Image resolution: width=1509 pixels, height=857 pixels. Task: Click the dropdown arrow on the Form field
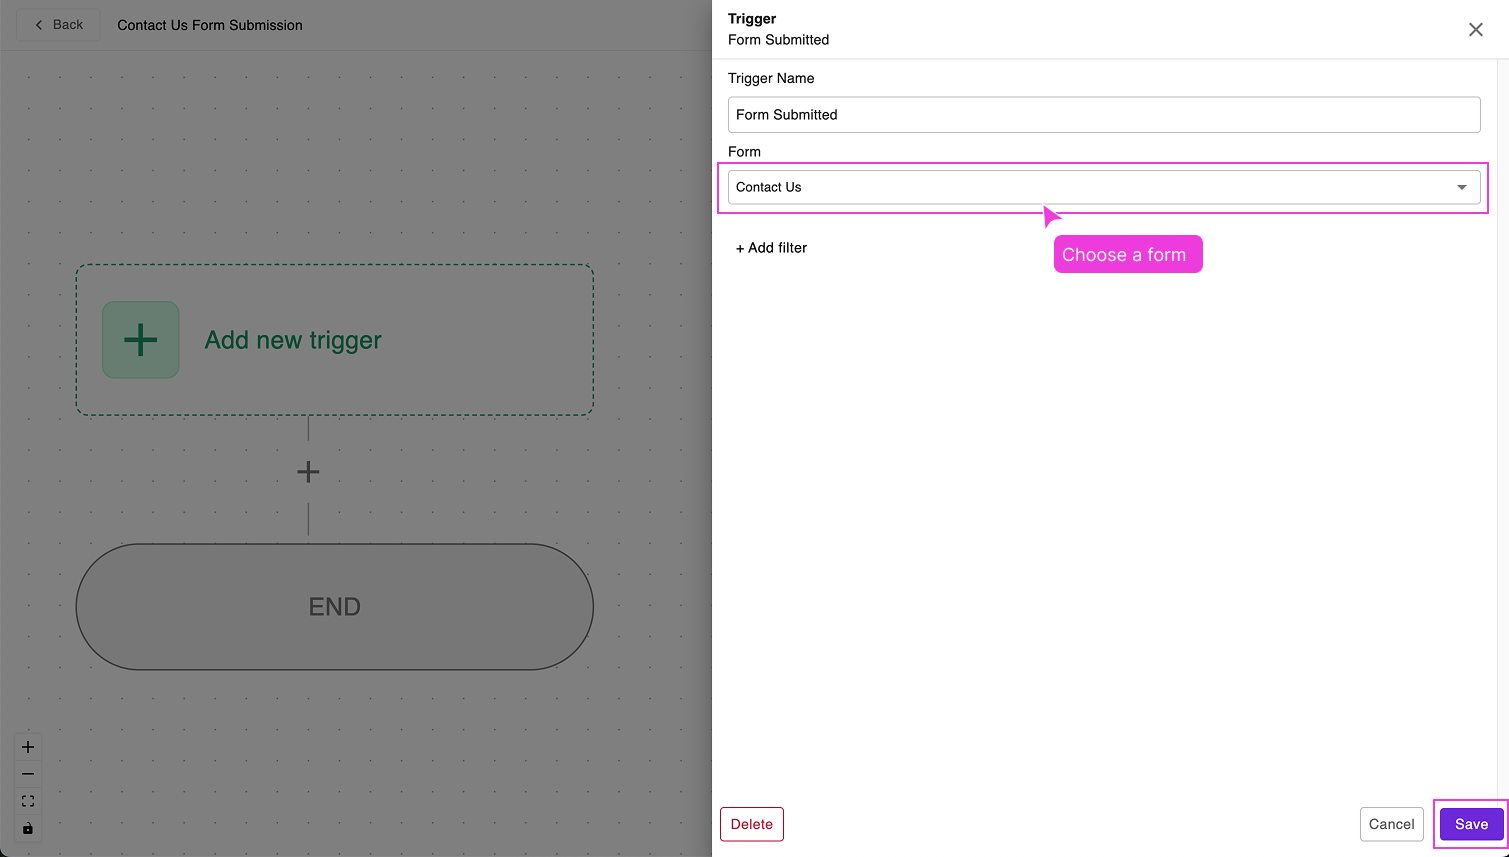point(1461,187)
